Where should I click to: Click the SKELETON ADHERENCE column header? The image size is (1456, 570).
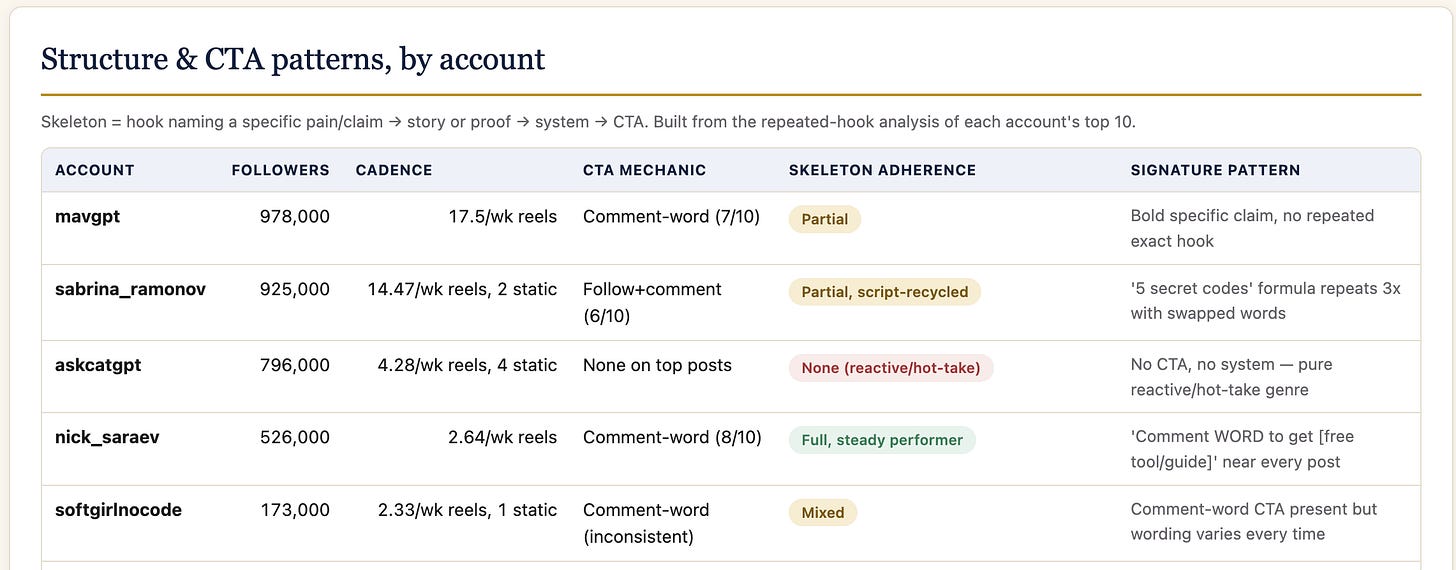point(882,170)
